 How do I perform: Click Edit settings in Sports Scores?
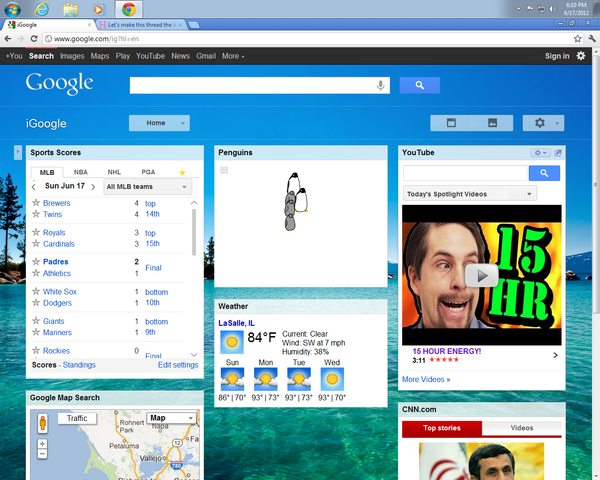click(178, 365)
